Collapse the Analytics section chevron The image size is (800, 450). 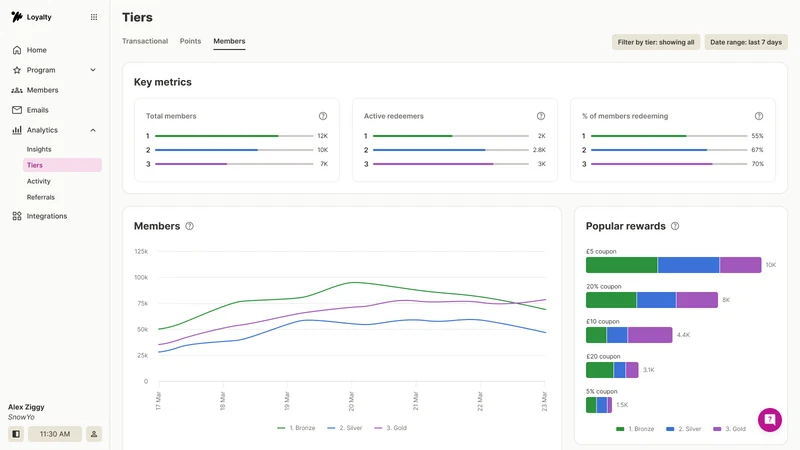(x=93, y=130)
